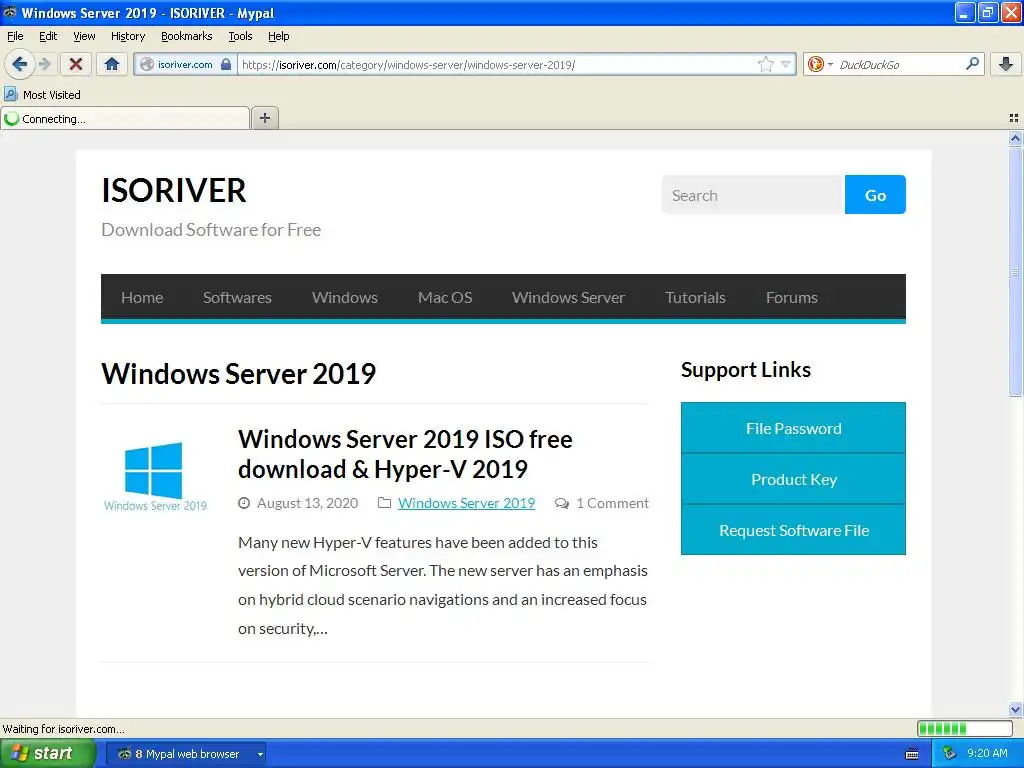
Task: Open Mac OS in the navigation bar
Action: point(445,297)
